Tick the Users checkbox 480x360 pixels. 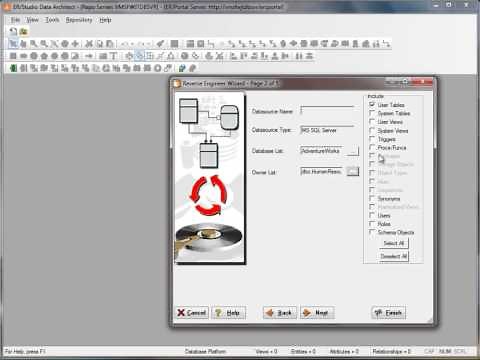(372, 215)
